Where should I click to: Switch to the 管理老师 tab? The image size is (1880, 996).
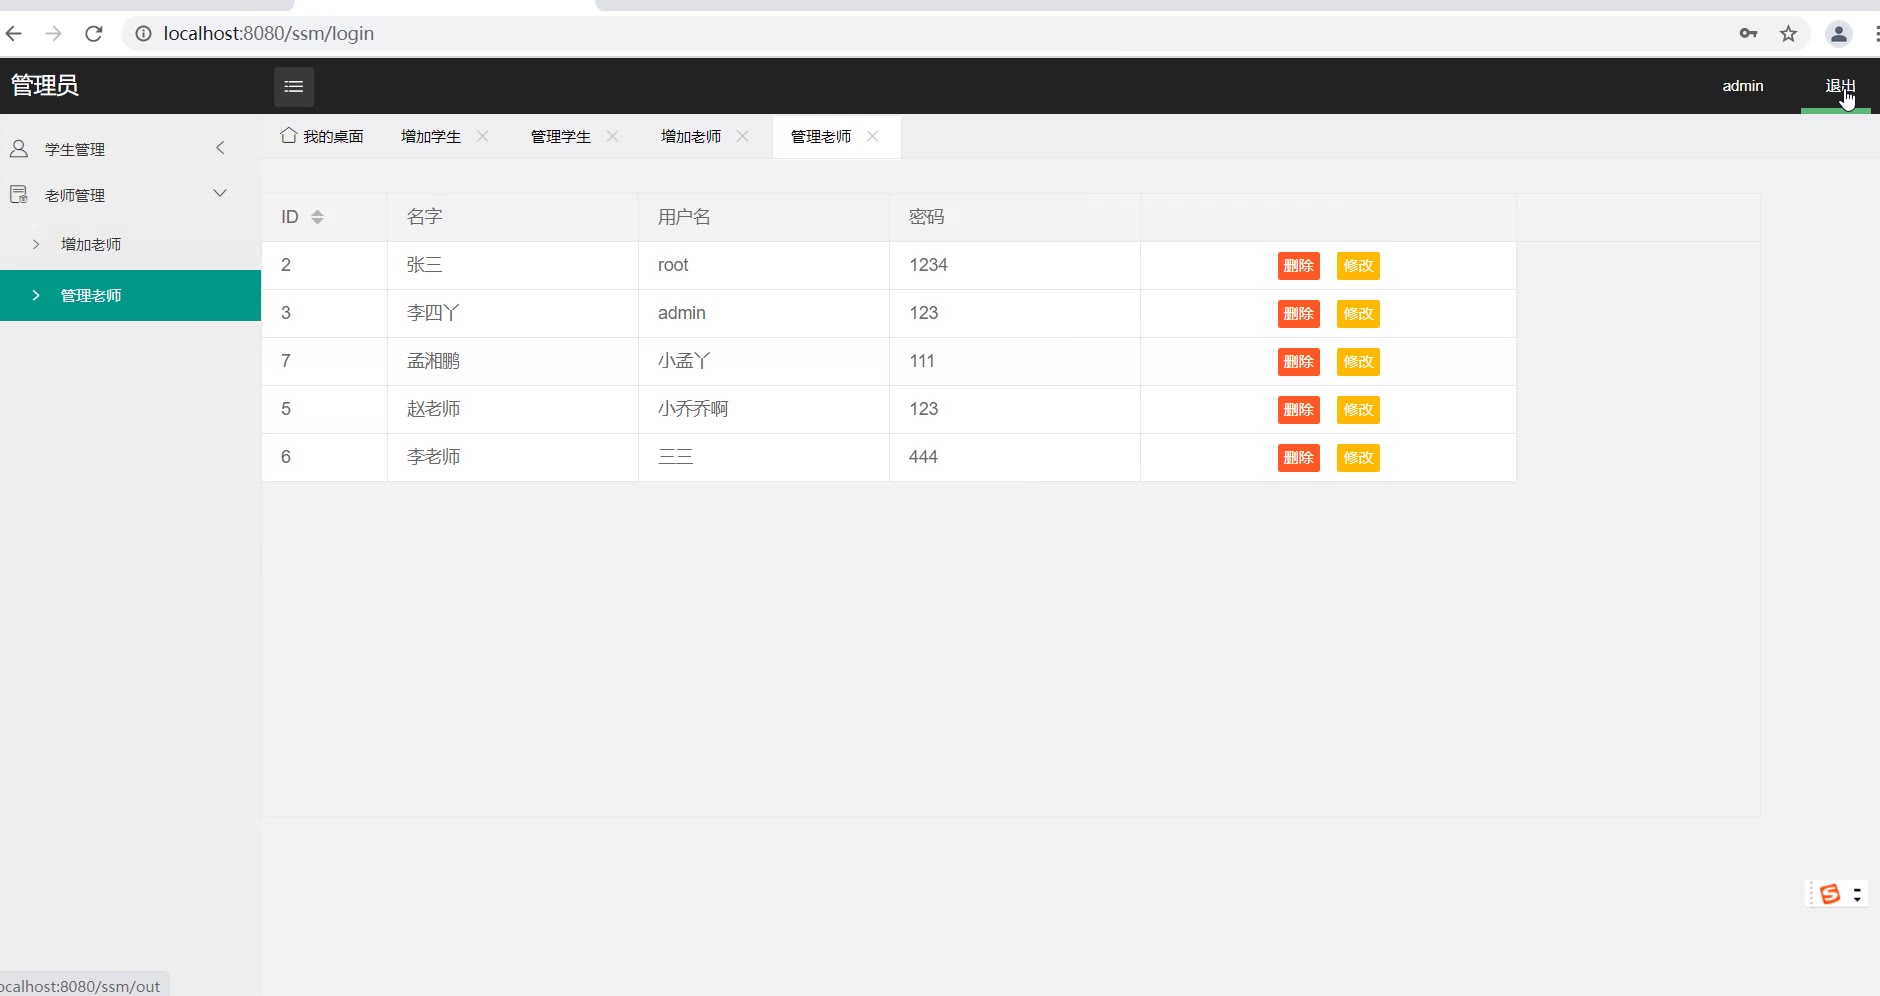(821, 136)
